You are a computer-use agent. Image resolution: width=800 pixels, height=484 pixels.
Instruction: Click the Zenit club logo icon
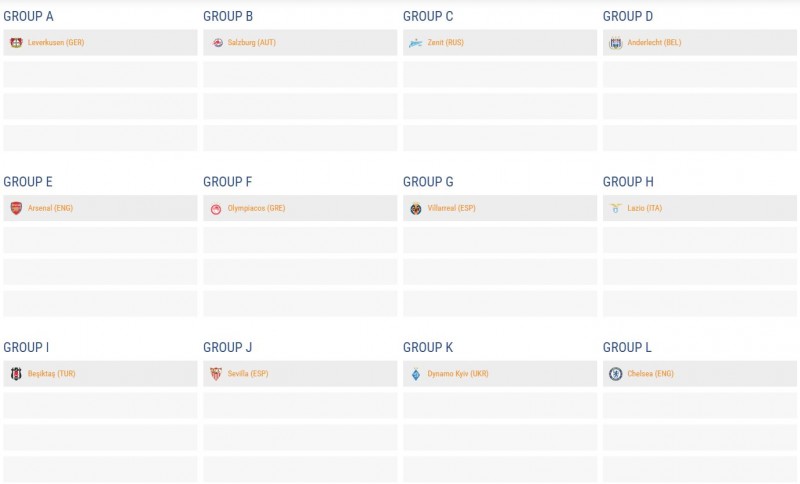coord(416,43)
